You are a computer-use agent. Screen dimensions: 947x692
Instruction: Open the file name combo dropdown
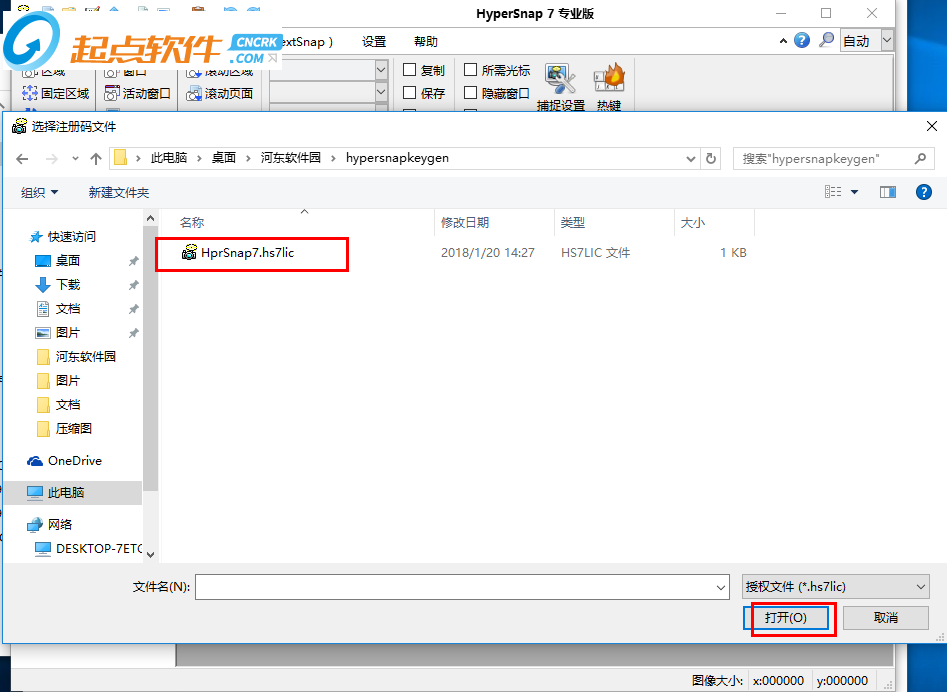pyautogui.click(x=721, y=587)
